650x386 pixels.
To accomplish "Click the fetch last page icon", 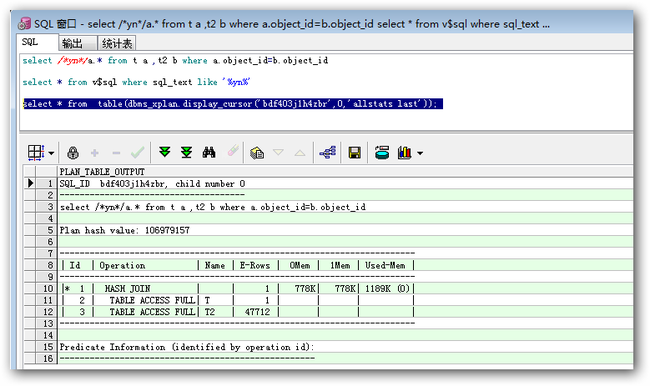I will pyautogui.click(x=187, y=152).
